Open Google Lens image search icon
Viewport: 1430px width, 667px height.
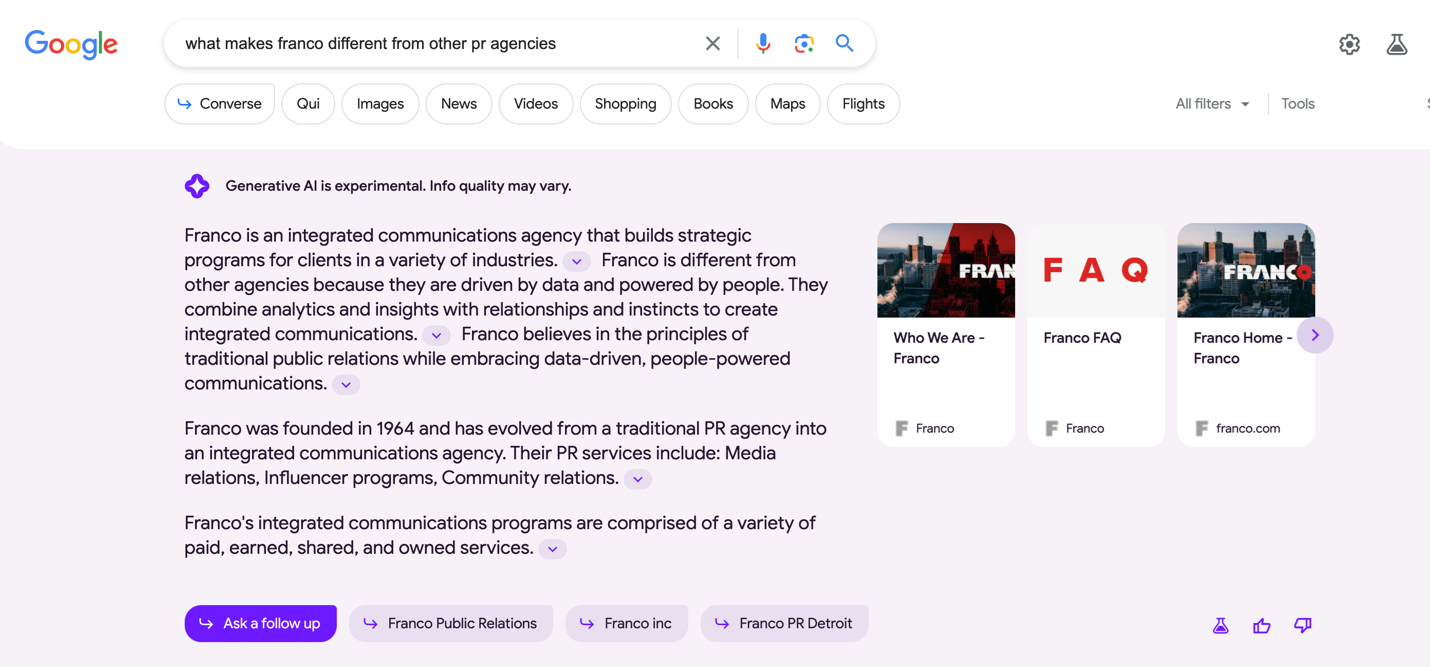tap(804, 44)
